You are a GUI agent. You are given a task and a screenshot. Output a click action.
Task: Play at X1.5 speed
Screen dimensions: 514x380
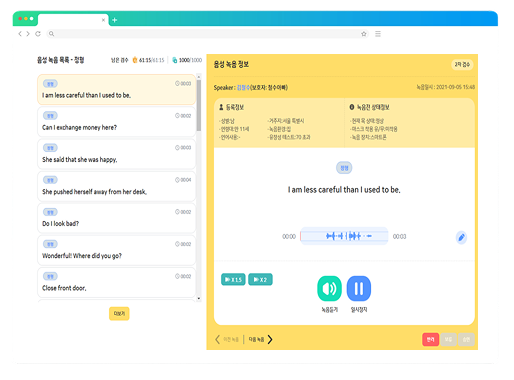[x=233, y=279]
